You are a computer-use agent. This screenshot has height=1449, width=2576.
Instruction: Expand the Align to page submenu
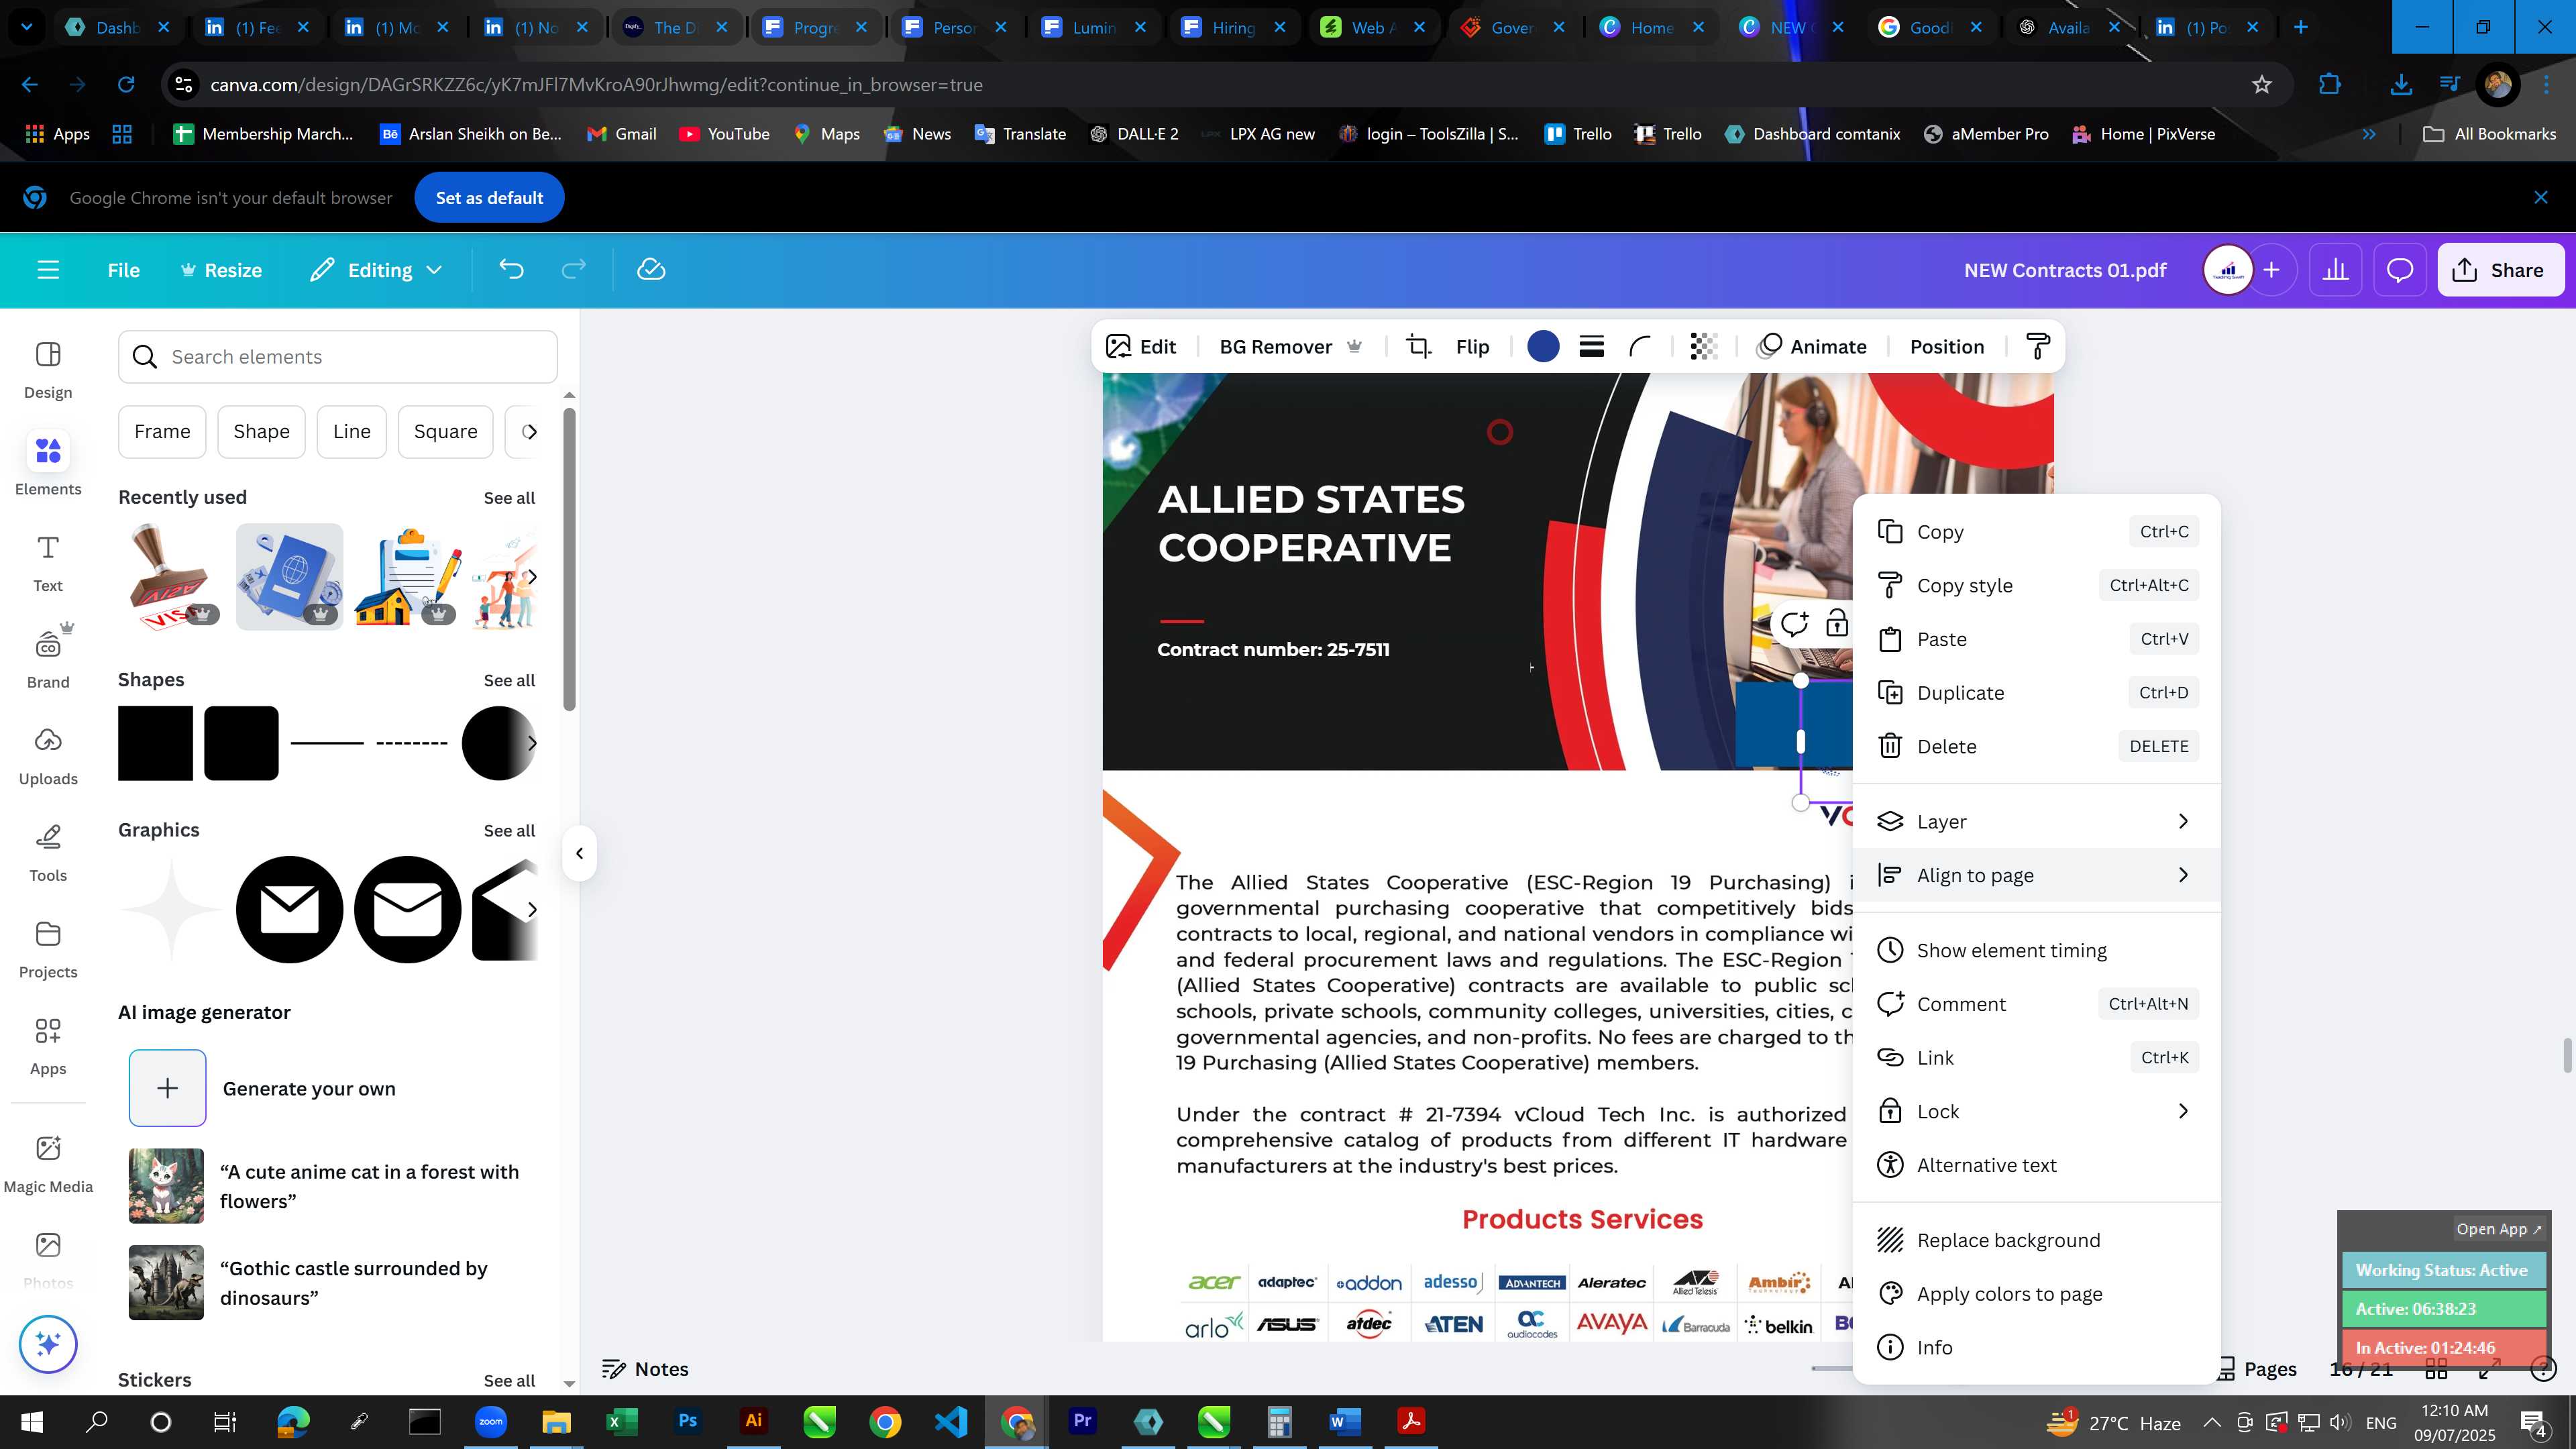tap(2036, 875)
